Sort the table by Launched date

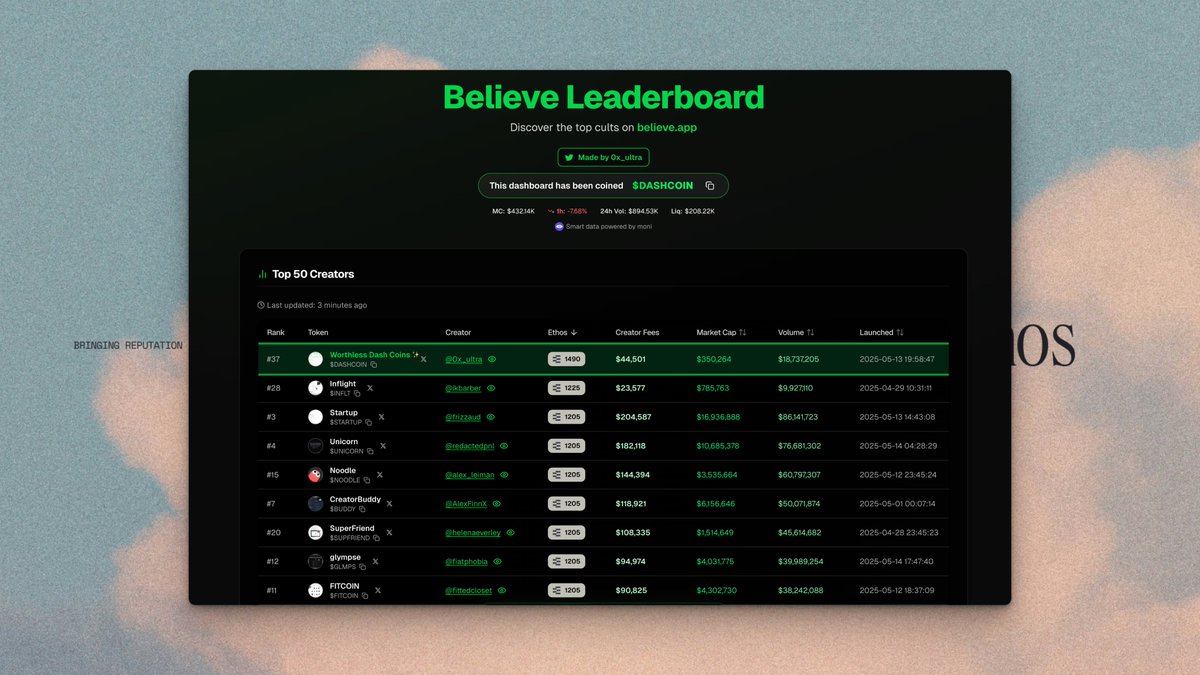coord(882,332)
